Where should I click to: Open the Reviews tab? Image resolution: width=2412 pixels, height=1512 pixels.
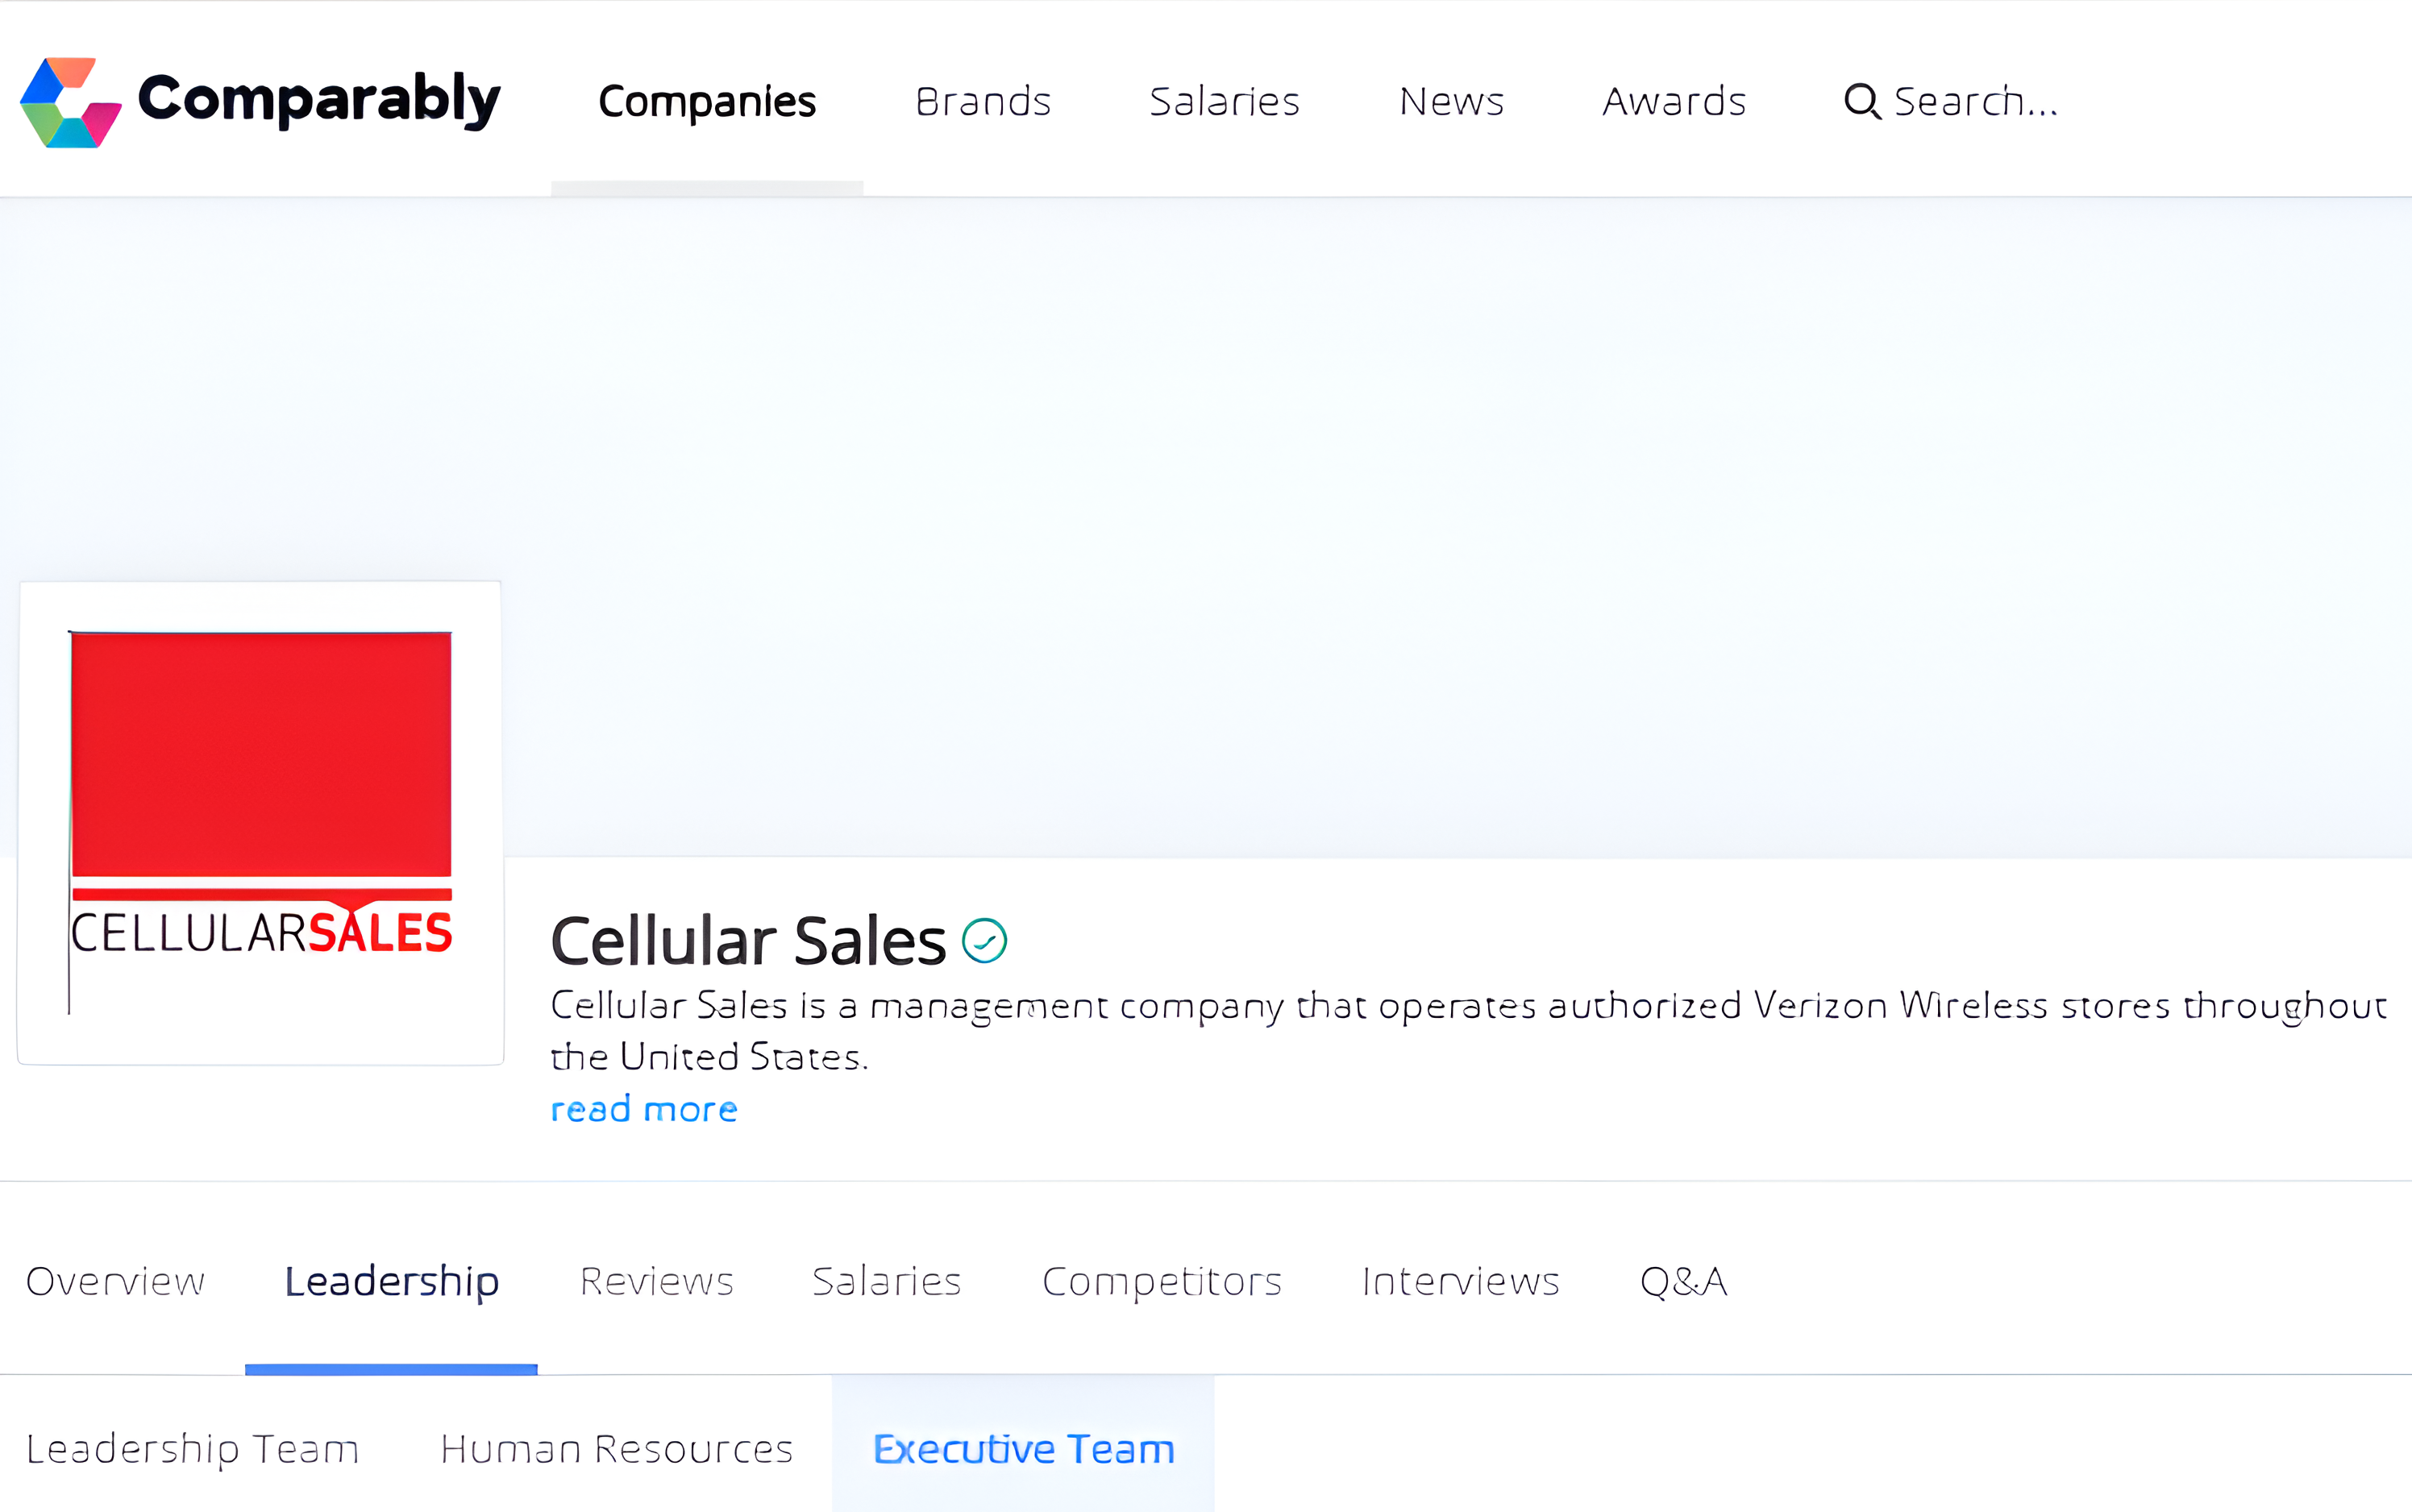(x=656, y=1281)
